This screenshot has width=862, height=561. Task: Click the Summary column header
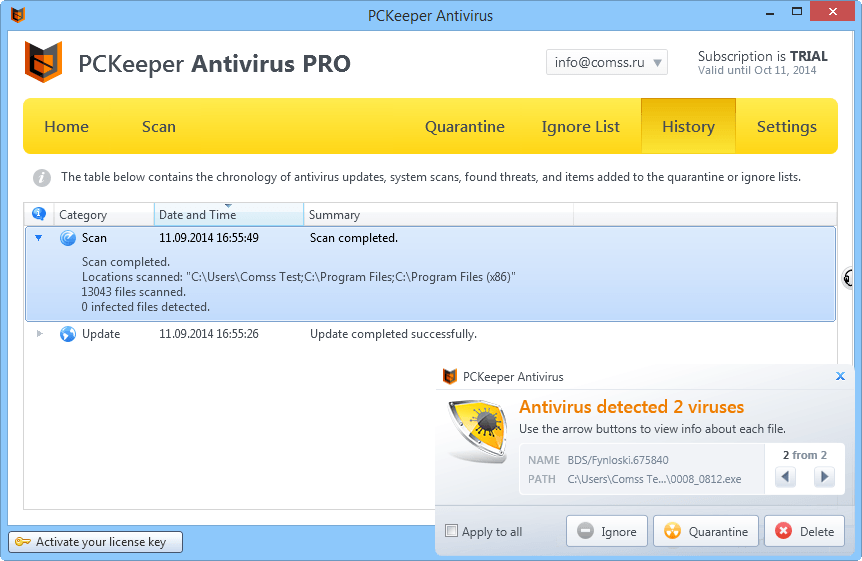pyautogui.click(x=439, y=214)
